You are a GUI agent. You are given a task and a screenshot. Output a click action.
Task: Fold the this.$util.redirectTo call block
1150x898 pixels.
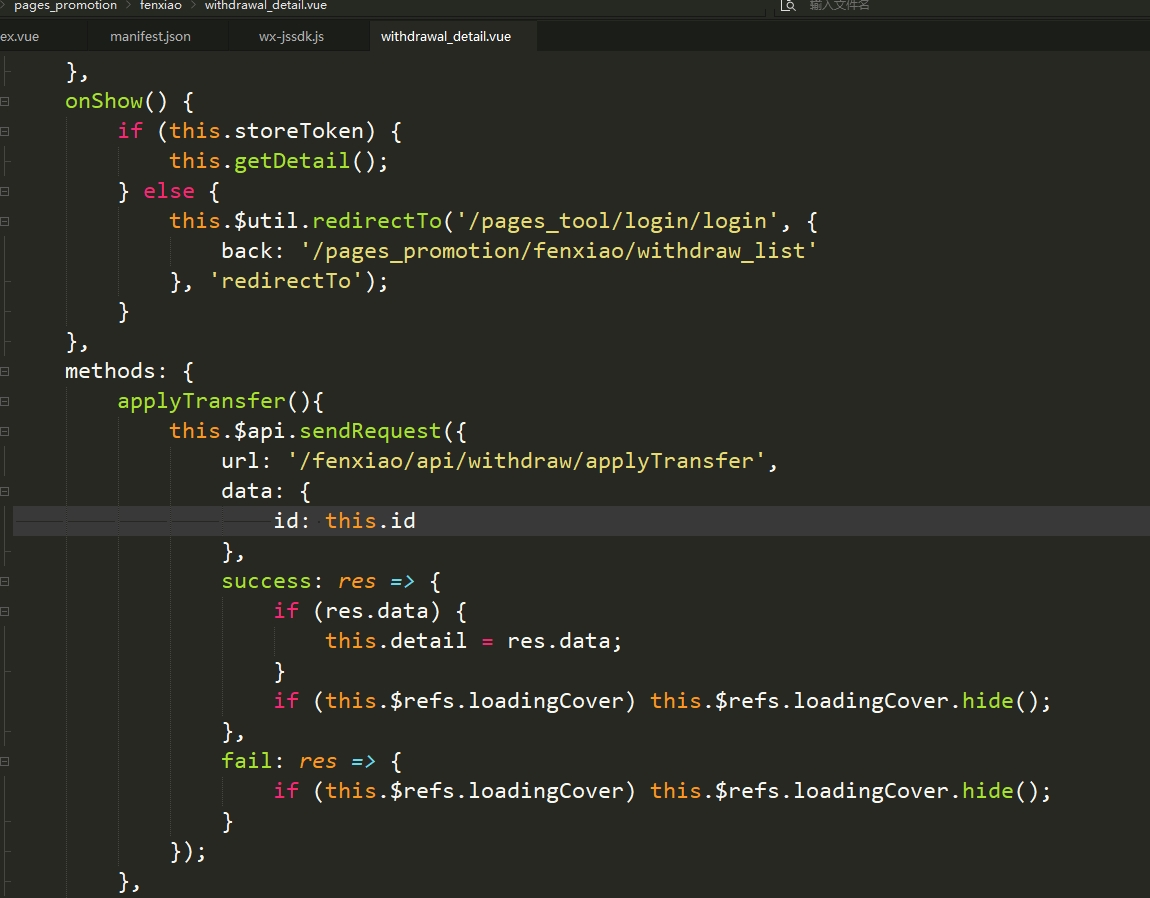click(x=6, y=221)
